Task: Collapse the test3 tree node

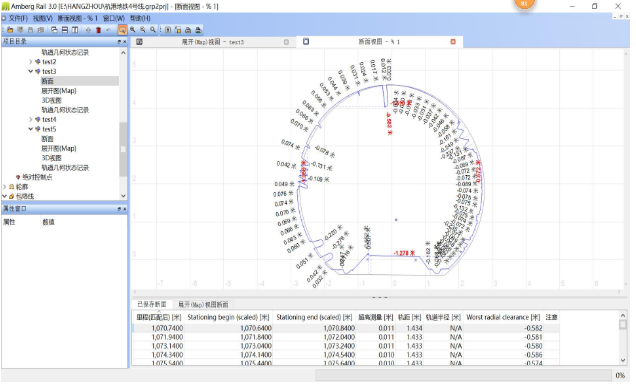Action: pyautogui.click(x=31, y=72)
